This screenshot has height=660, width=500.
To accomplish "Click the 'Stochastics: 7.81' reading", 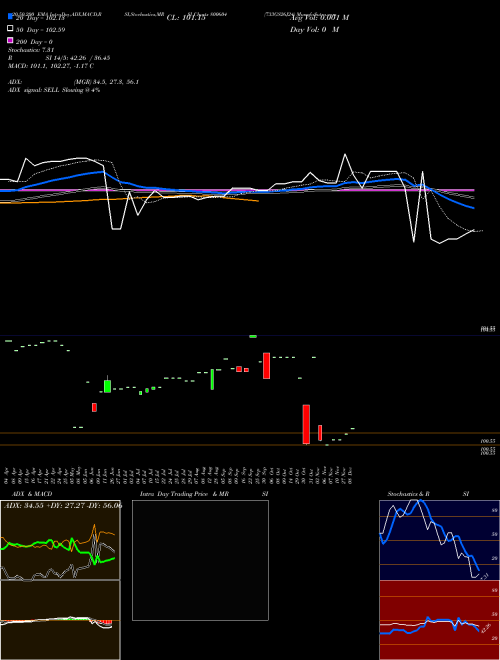I will [31, 50].
